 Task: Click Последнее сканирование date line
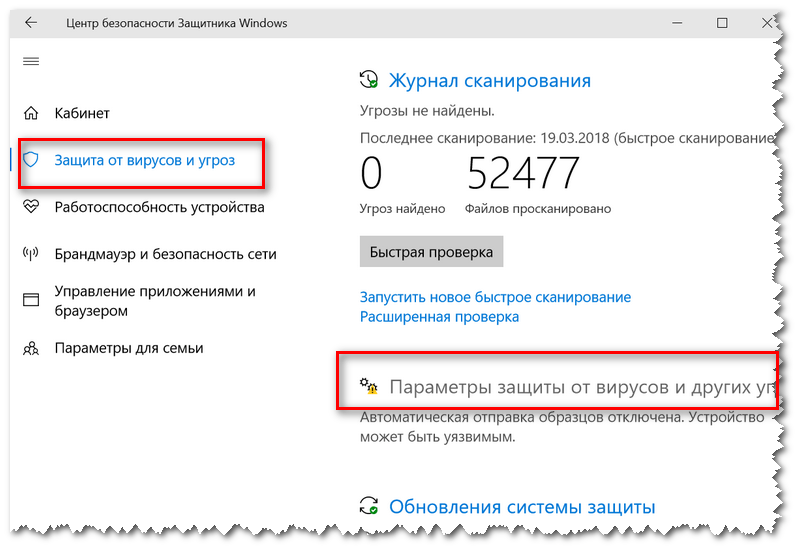tap(568, 138)
